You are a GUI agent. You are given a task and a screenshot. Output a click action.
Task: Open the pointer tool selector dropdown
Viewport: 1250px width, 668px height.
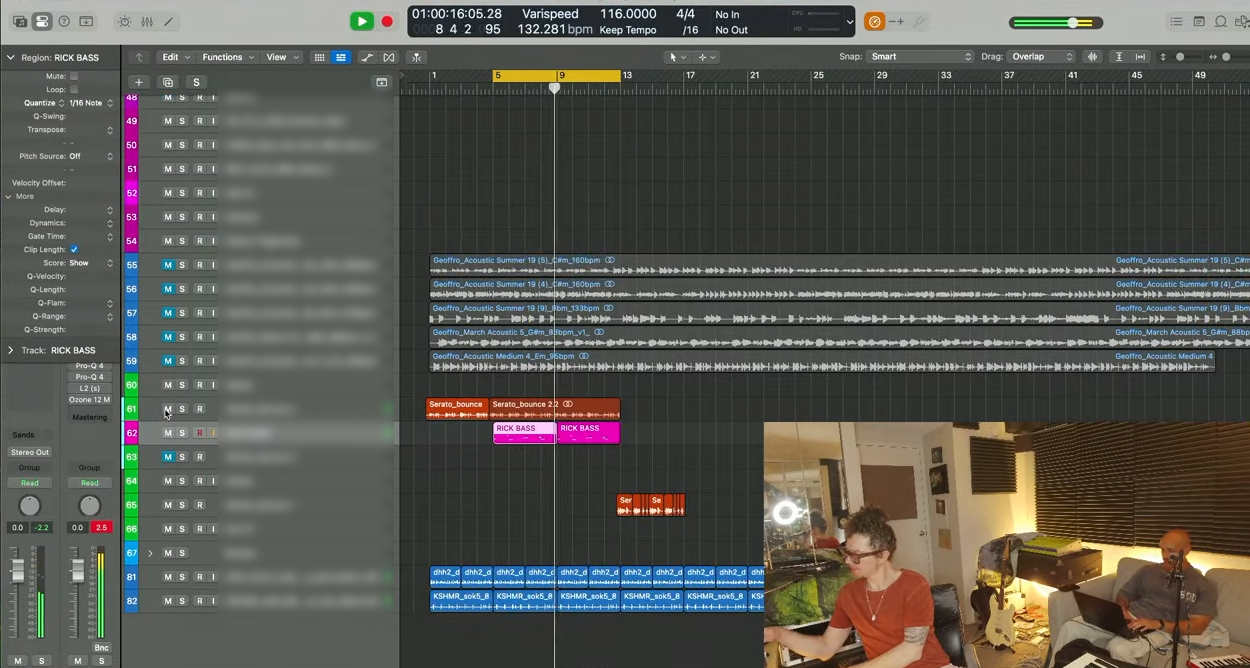[677, 57]
